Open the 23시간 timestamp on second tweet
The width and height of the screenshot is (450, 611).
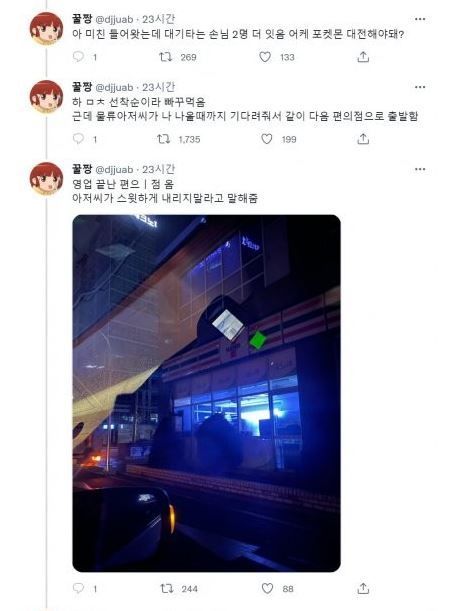click(158, 87)
